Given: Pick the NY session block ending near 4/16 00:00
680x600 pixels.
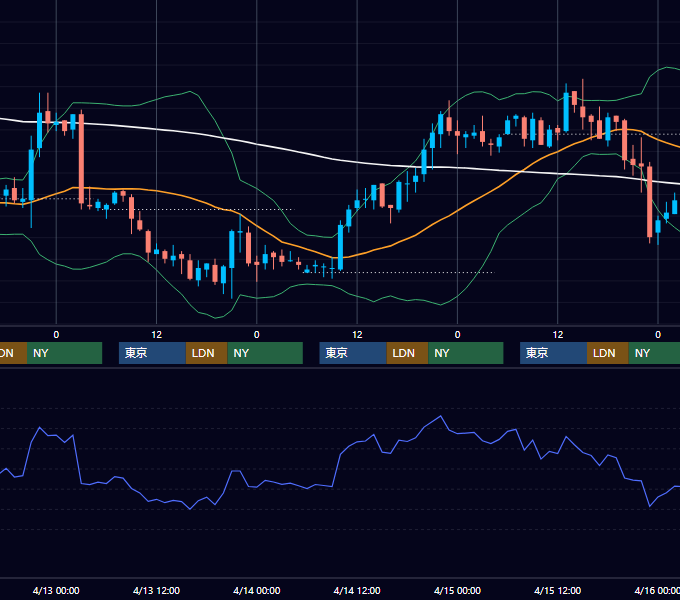Looking at the screenshot, I should tap(654, 353).
